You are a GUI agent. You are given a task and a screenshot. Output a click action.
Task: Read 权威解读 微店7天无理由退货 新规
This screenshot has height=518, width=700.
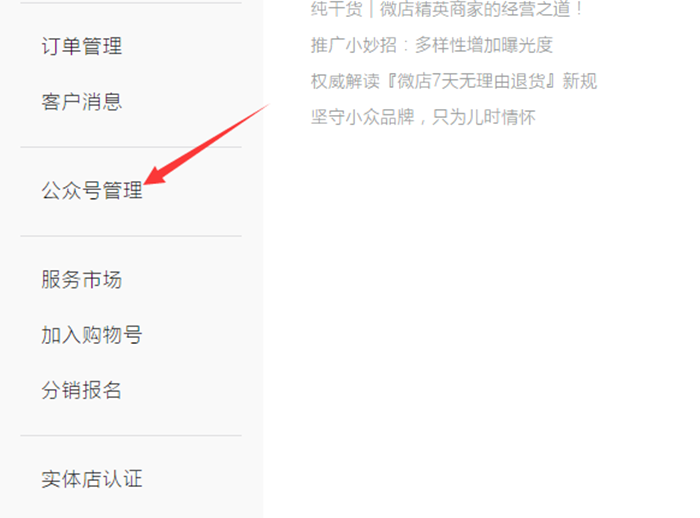(x=454, y=81)
